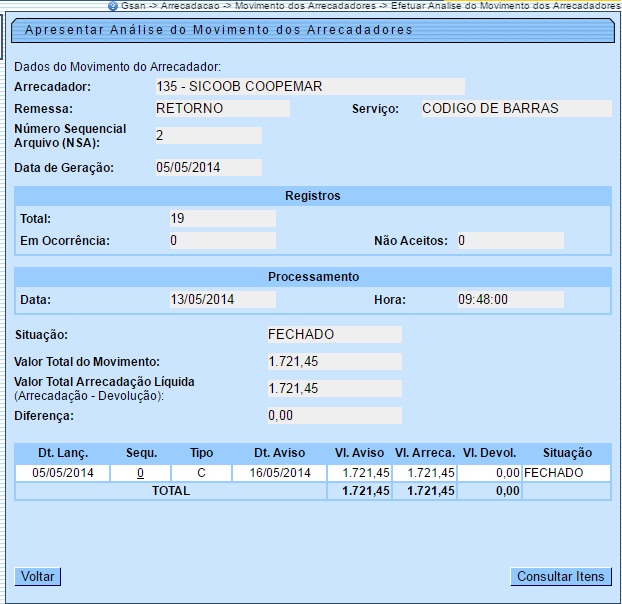622x604 pixels.
Task: Click the Dt. Aviso cell 16/05/2014
Action: [x=278, y=472]
